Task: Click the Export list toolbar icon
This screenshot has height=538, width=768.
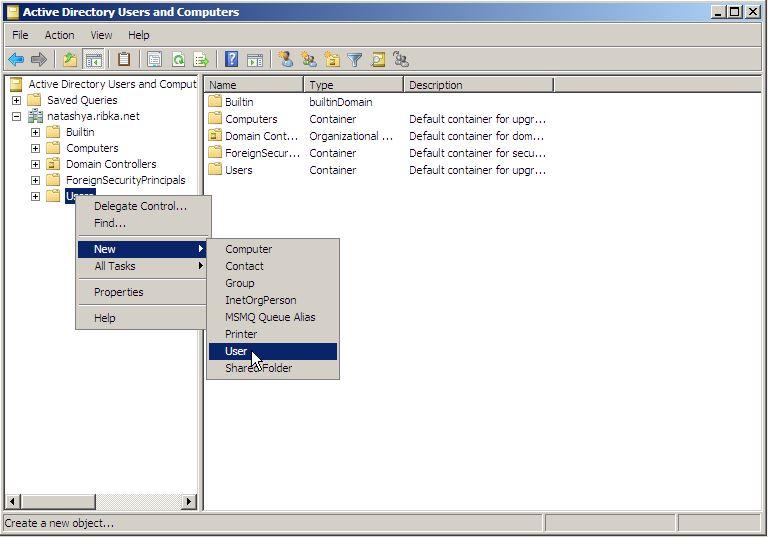Action: pyautogui.click(x=200, y=60)
